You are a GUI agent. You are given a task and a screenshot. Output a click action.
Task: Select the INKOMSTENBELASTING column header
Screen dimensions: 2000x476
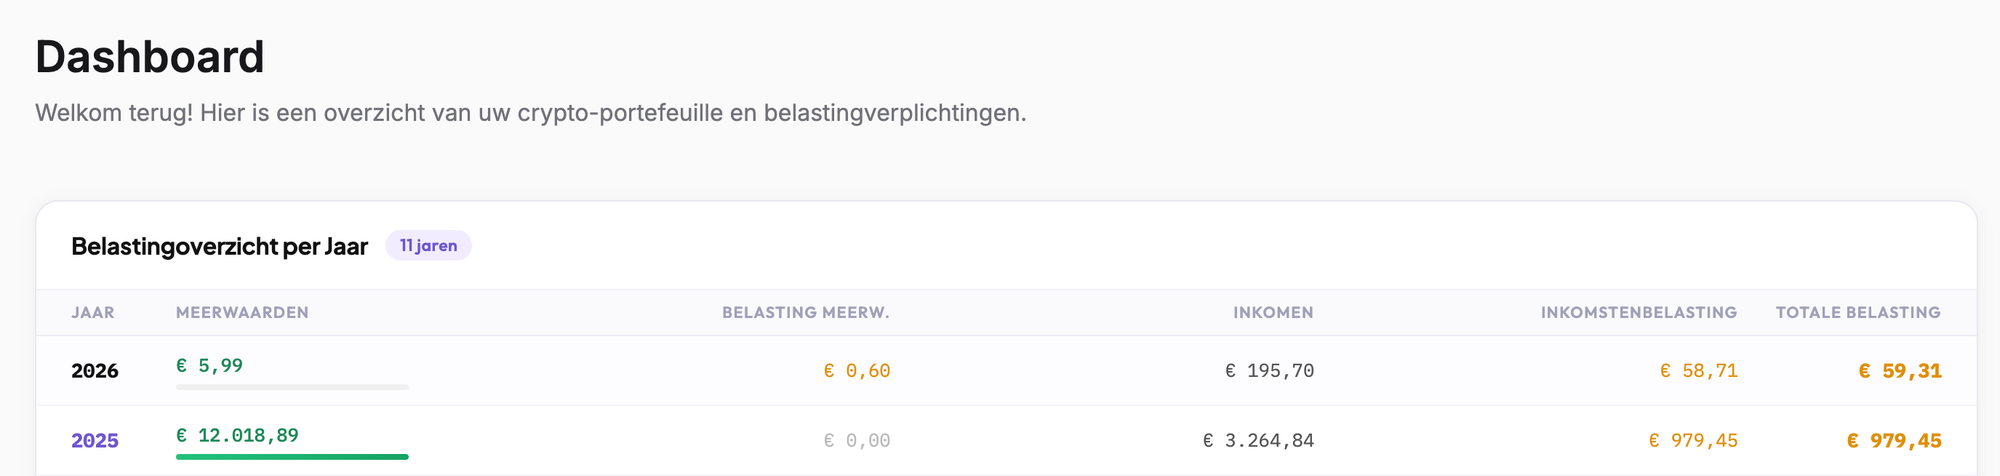[x=1638, y=313]
